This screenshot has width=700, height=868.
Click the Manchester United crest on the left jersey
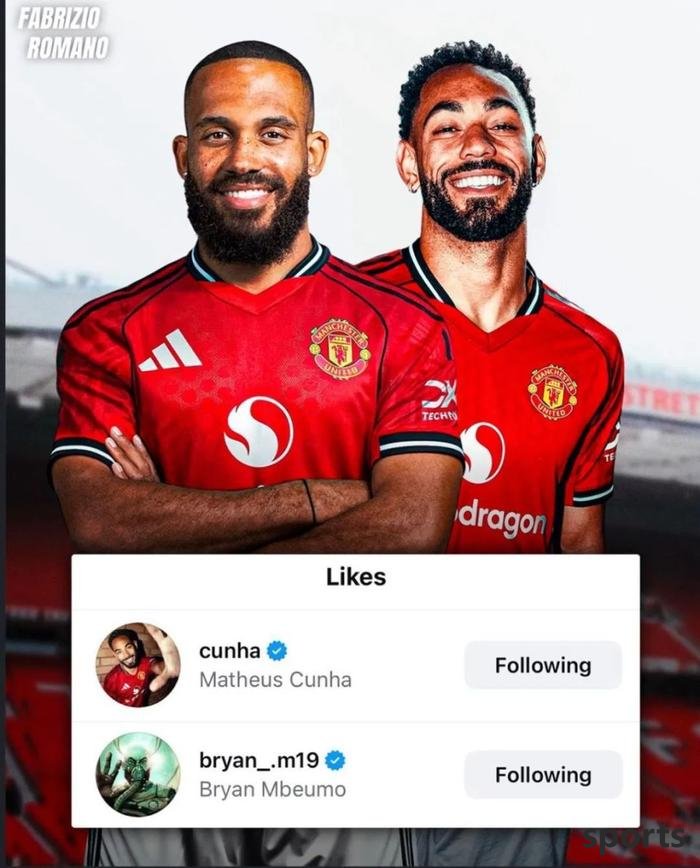click(340, 349)
